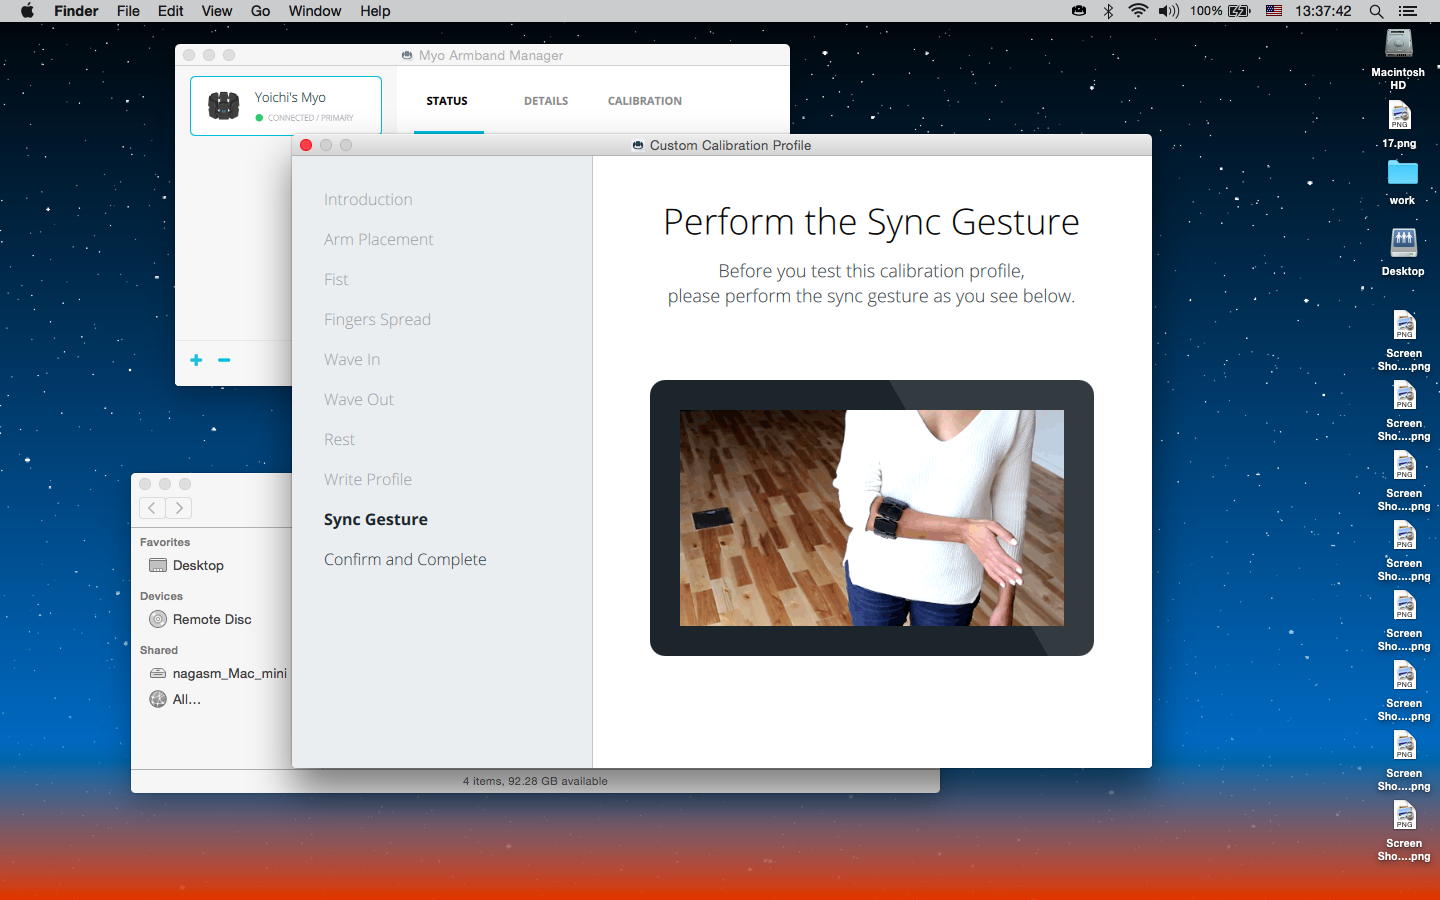Open the input source flag menu
The image size is (1440, 900).
tap(1274, 11)
